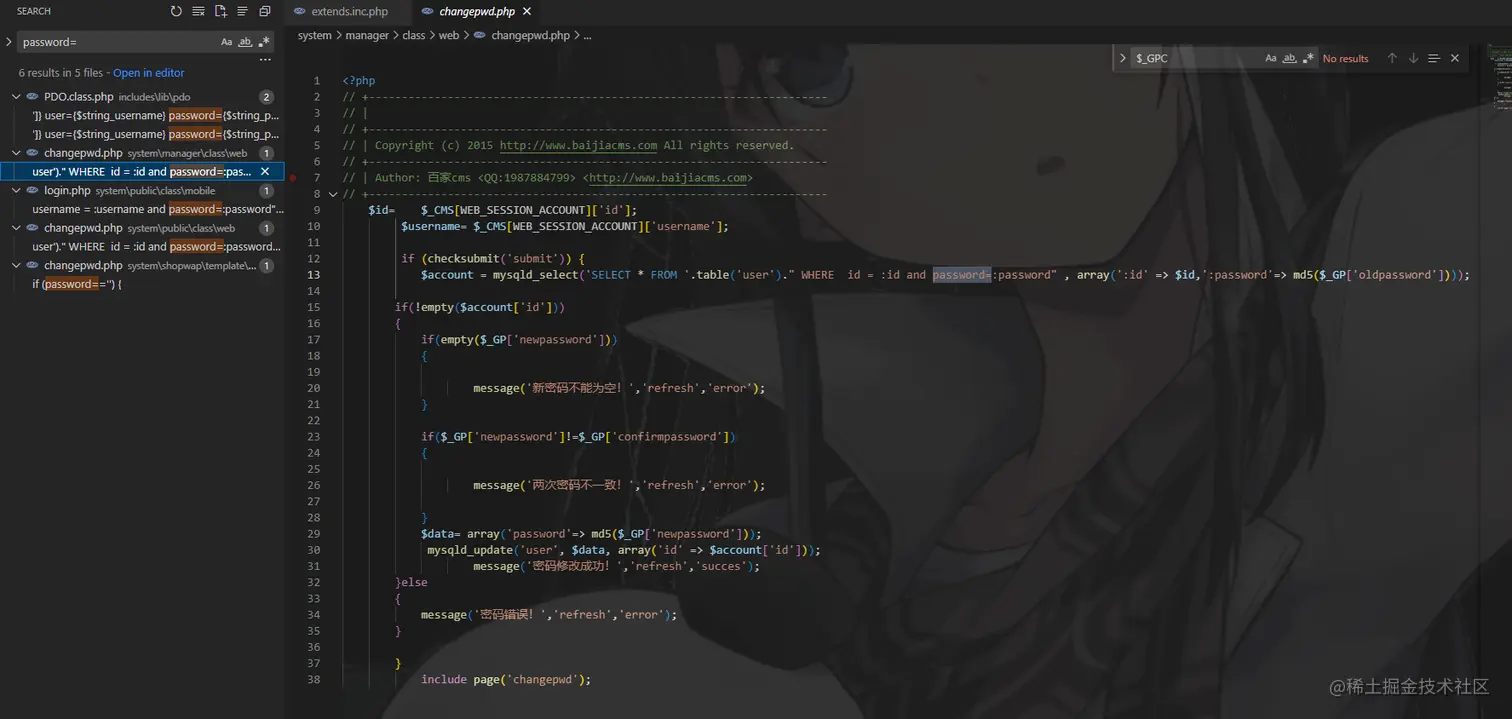The width and height of the screenshot is (1512, 719).
Task: Open search results in editor link
Action: tap(149, 73)
